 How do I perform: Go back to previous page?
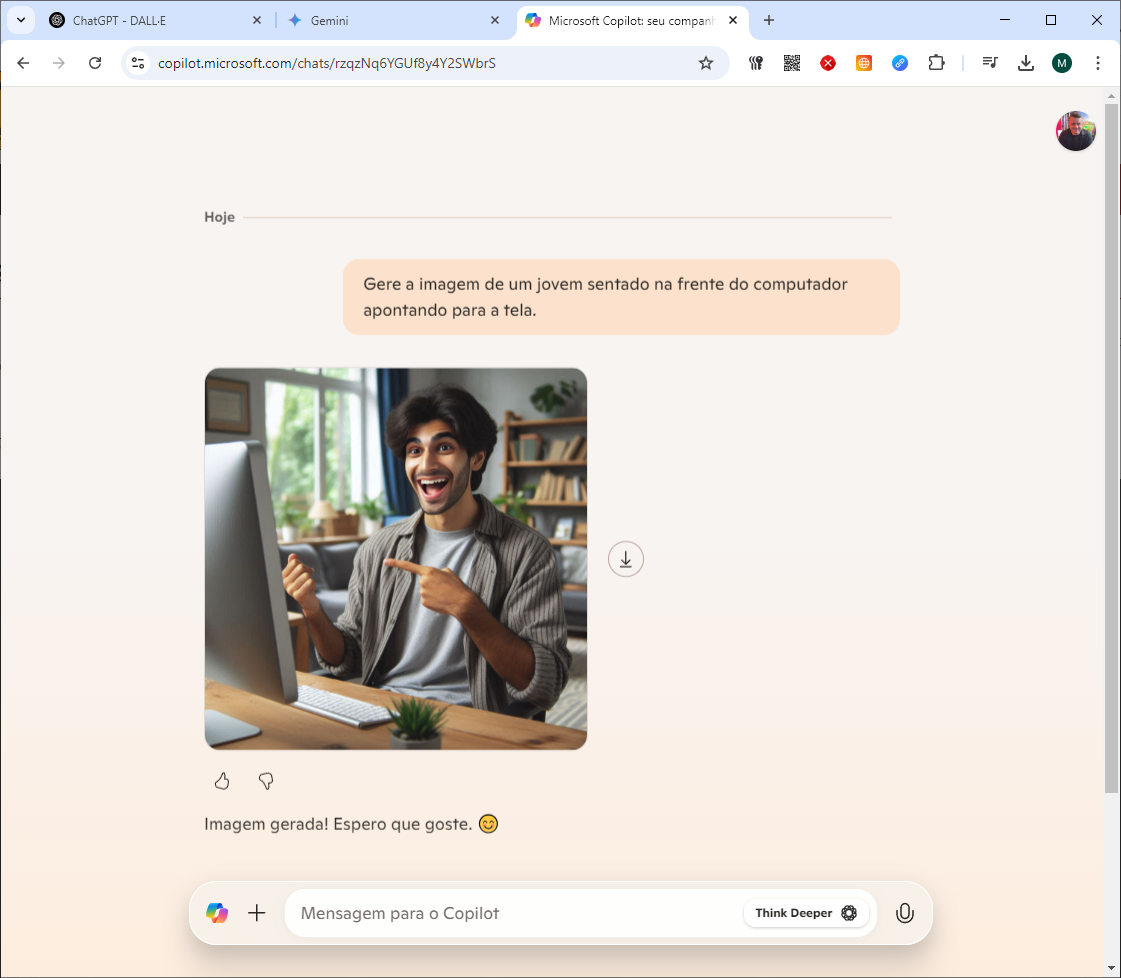click(x=23, y=63)
